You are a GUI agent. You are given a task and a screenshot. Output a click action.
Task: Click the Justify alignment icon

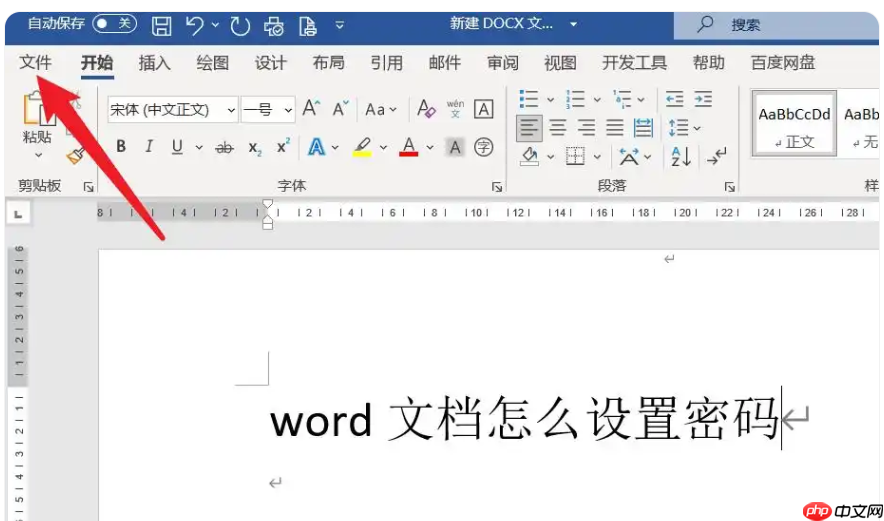point(615,129)
